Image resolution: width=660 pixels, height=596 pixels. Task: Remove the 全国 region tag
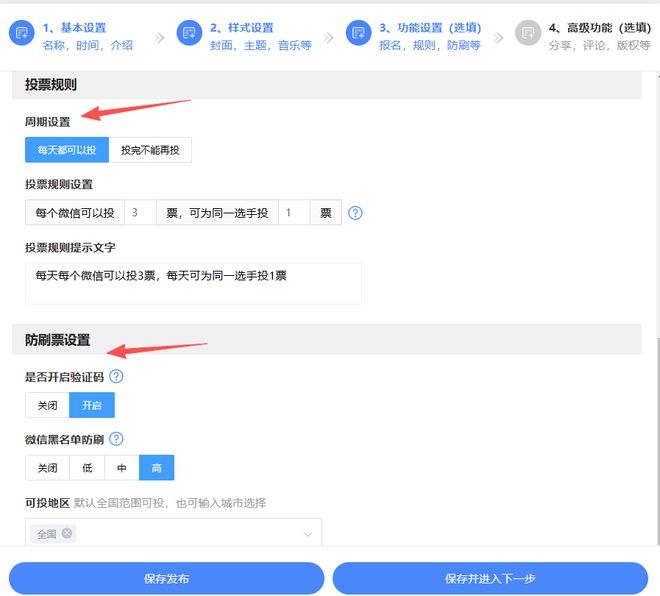click(67, 533)
